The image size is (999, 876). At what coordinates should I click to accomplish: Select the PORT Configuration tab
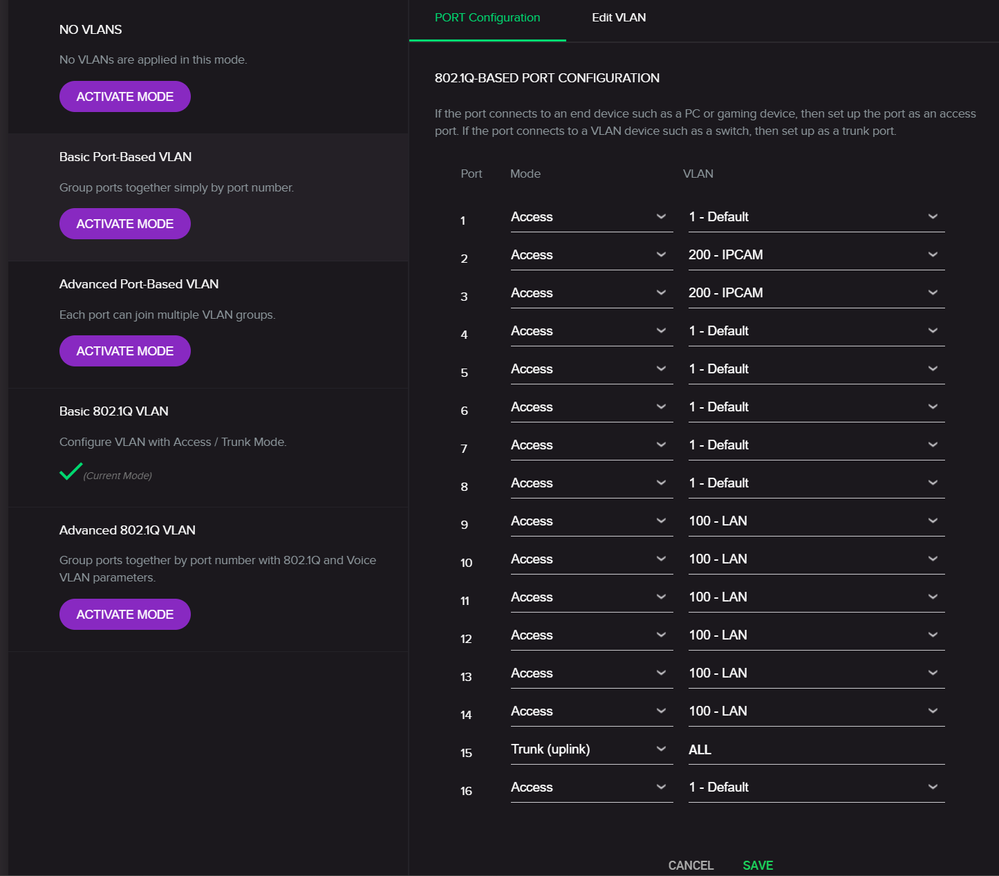pos(487,18)
